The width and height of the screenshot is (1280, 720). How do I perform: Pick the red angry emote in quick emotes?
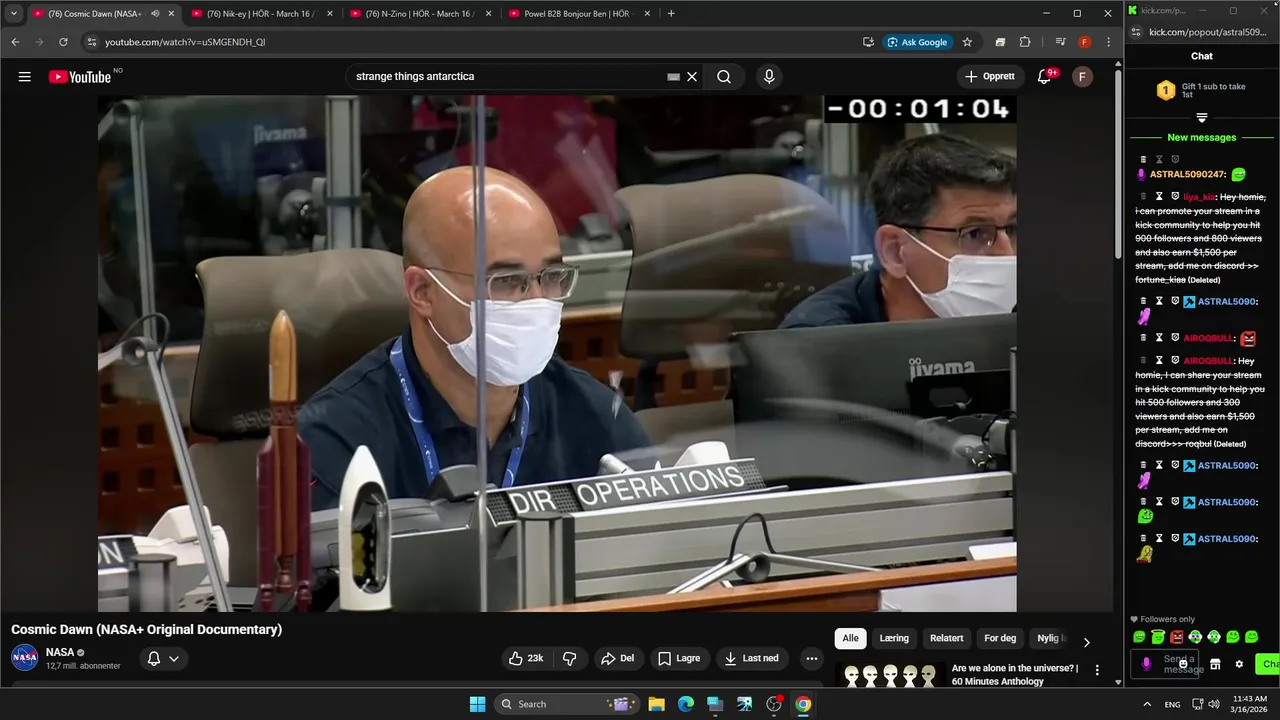1177,637
